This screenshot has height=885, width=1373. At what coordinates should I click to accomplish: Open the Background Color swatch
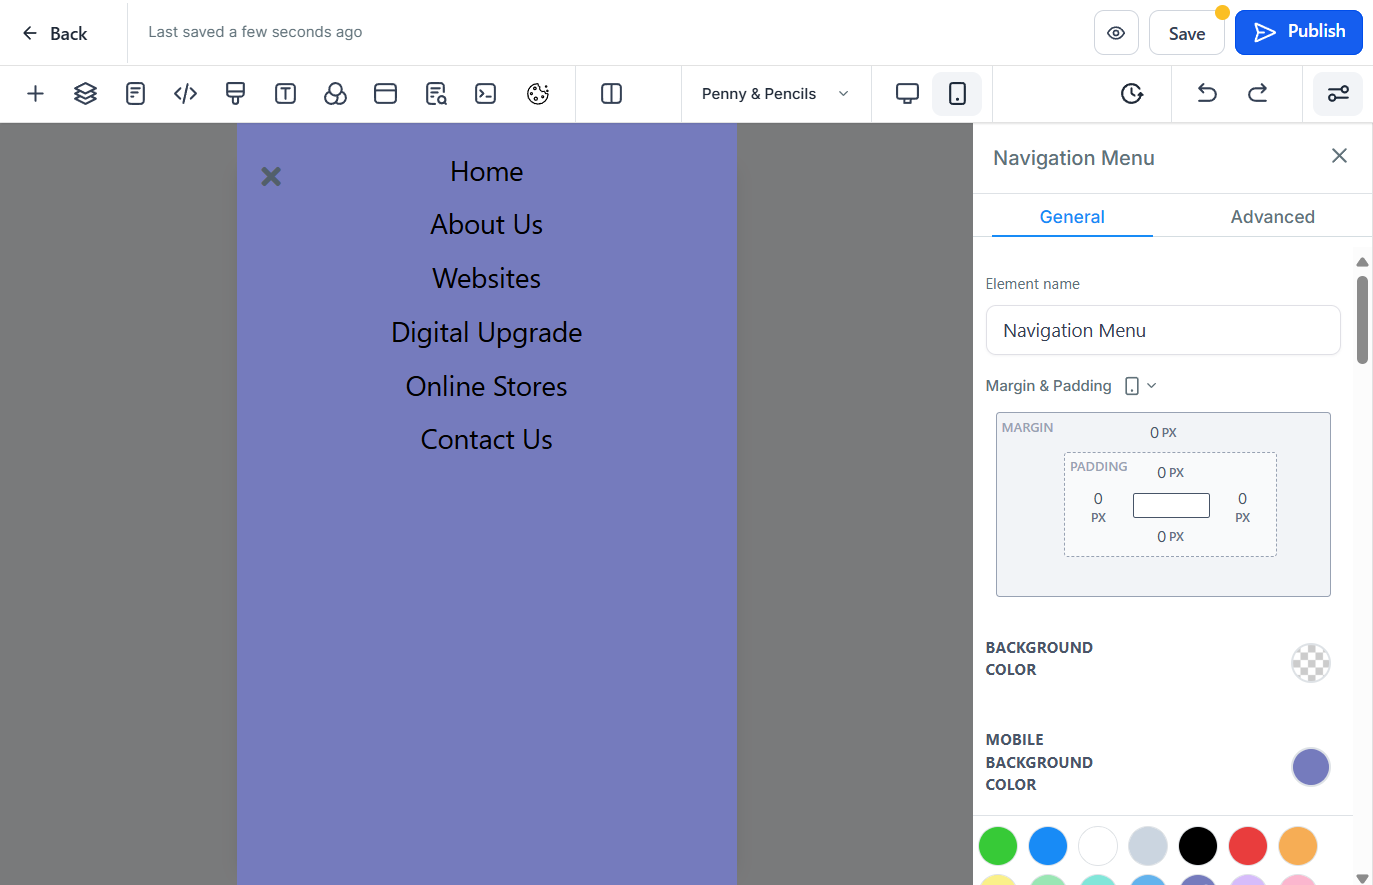point(1310,662)
